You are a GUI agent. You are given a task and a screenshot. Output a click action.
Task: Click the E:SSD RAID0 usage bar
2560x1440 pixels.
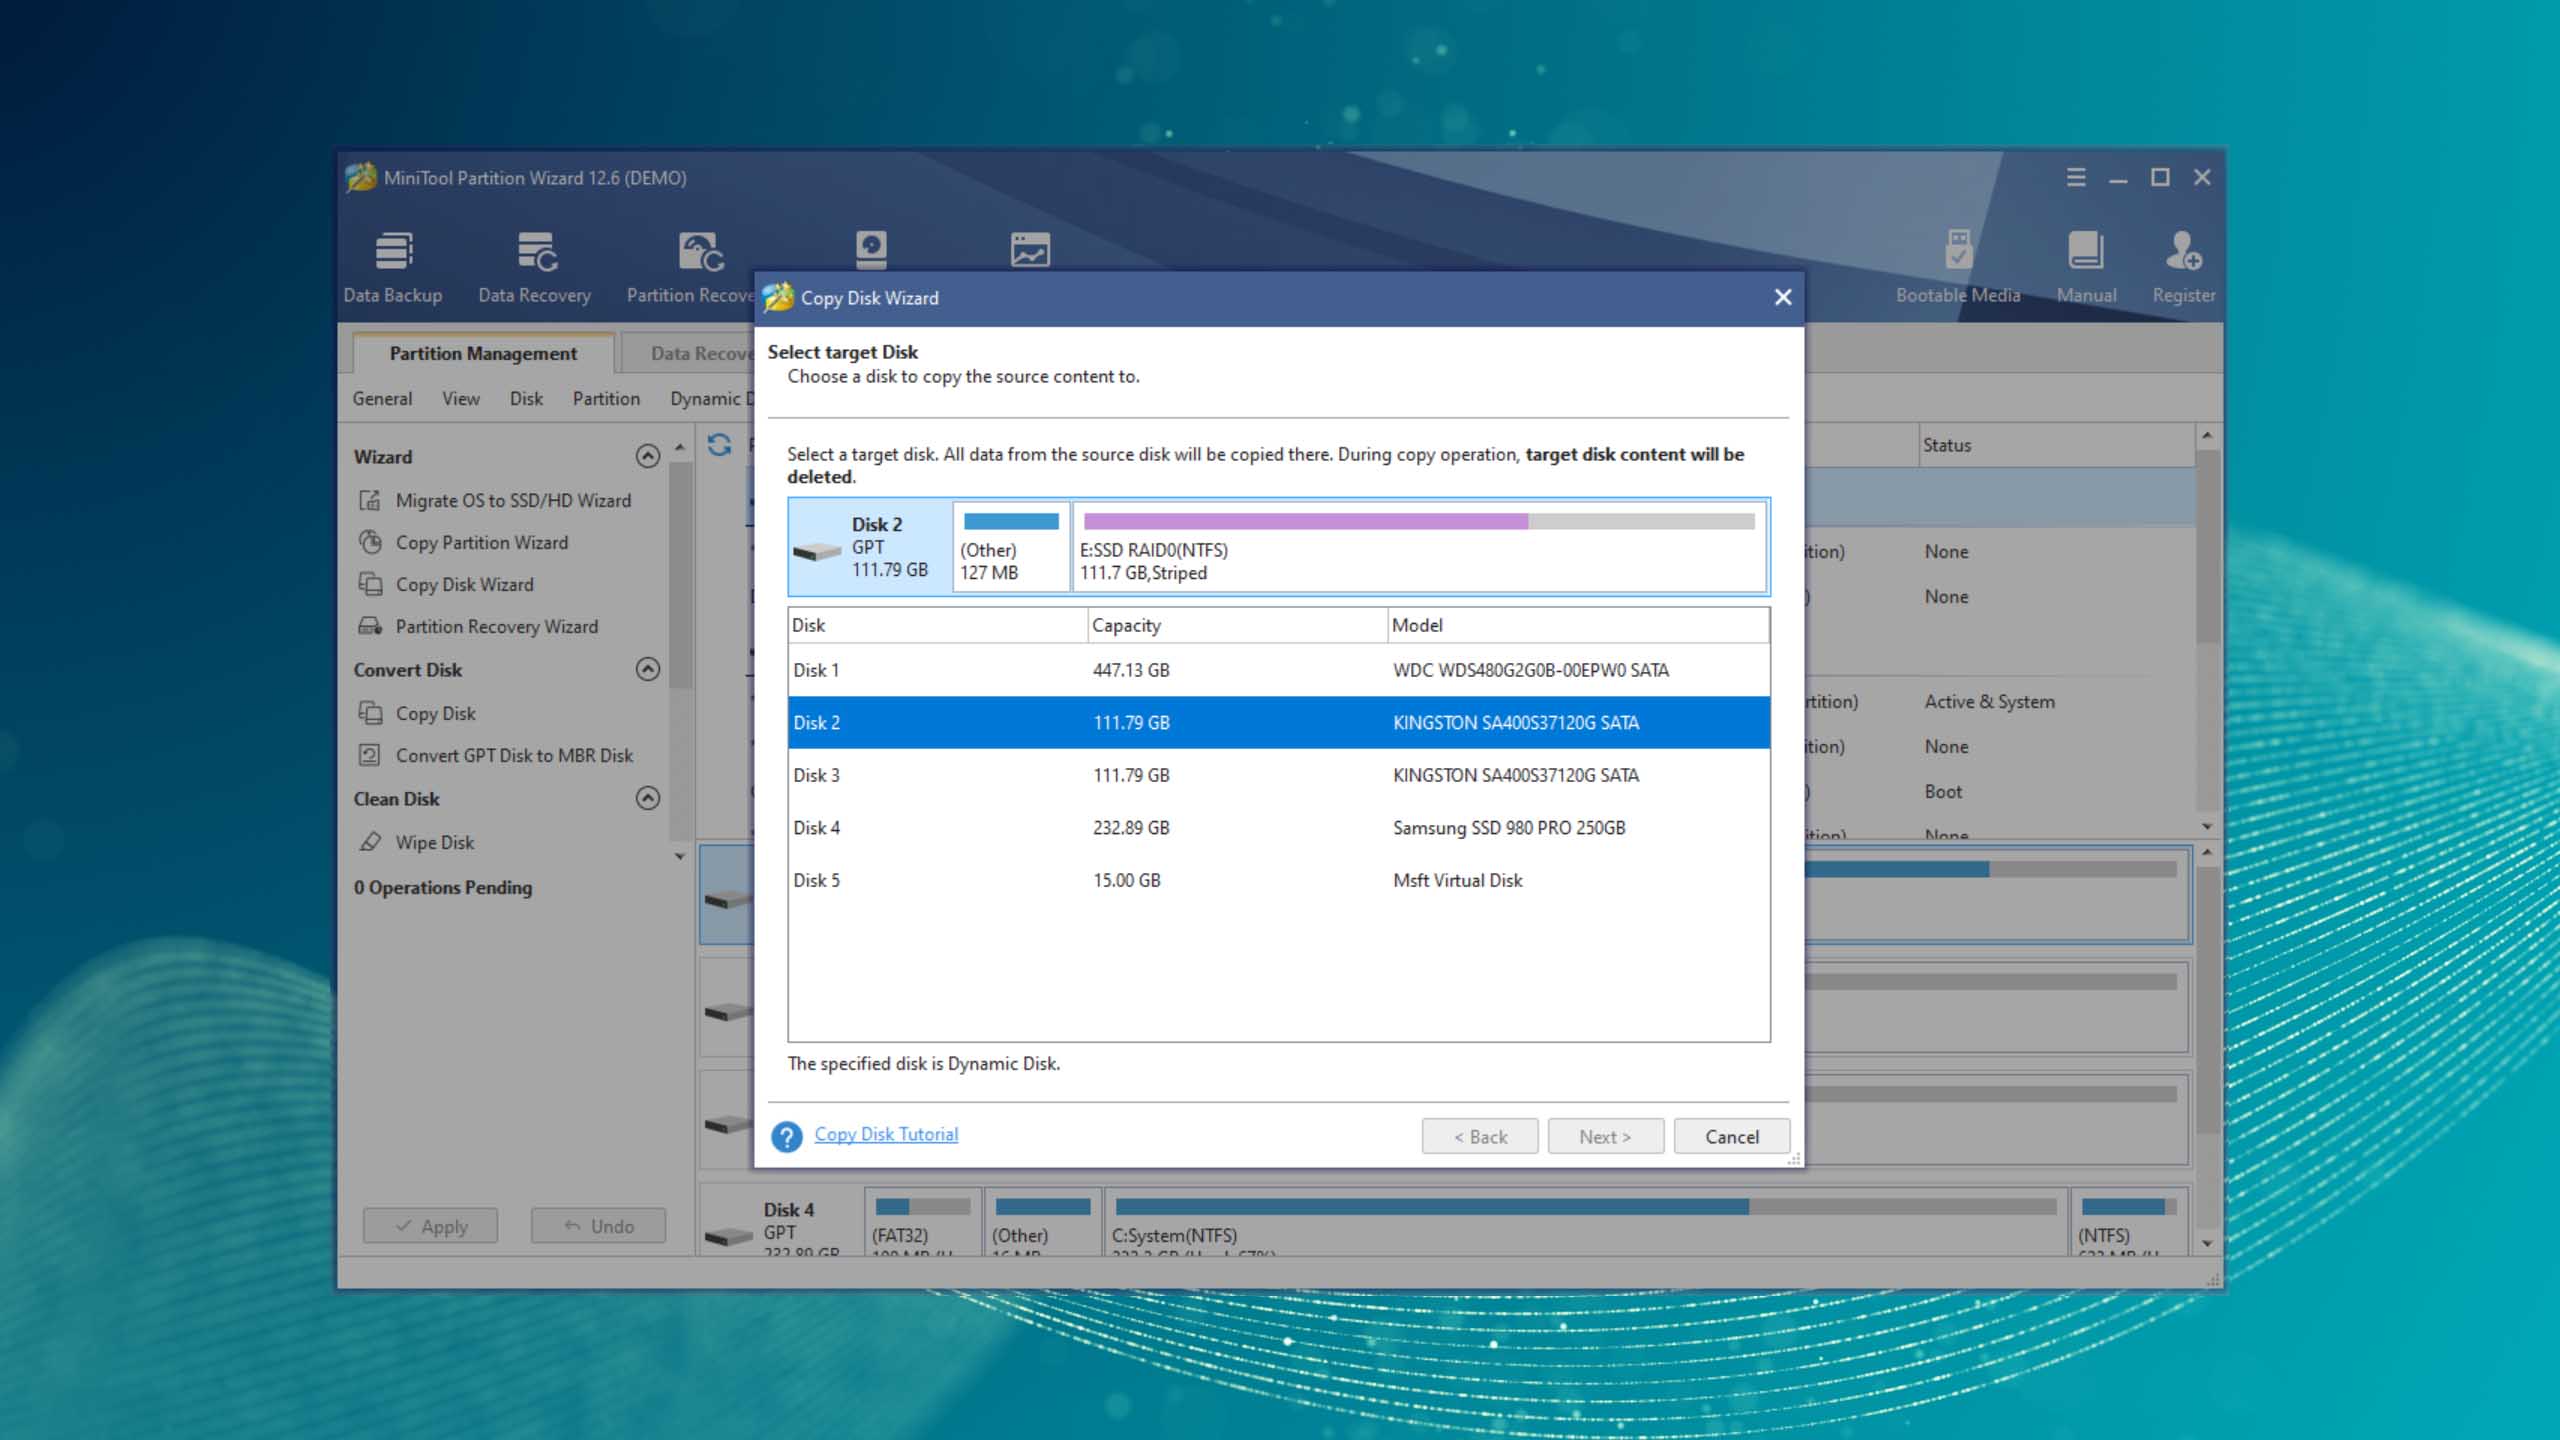coord(1419,521)
